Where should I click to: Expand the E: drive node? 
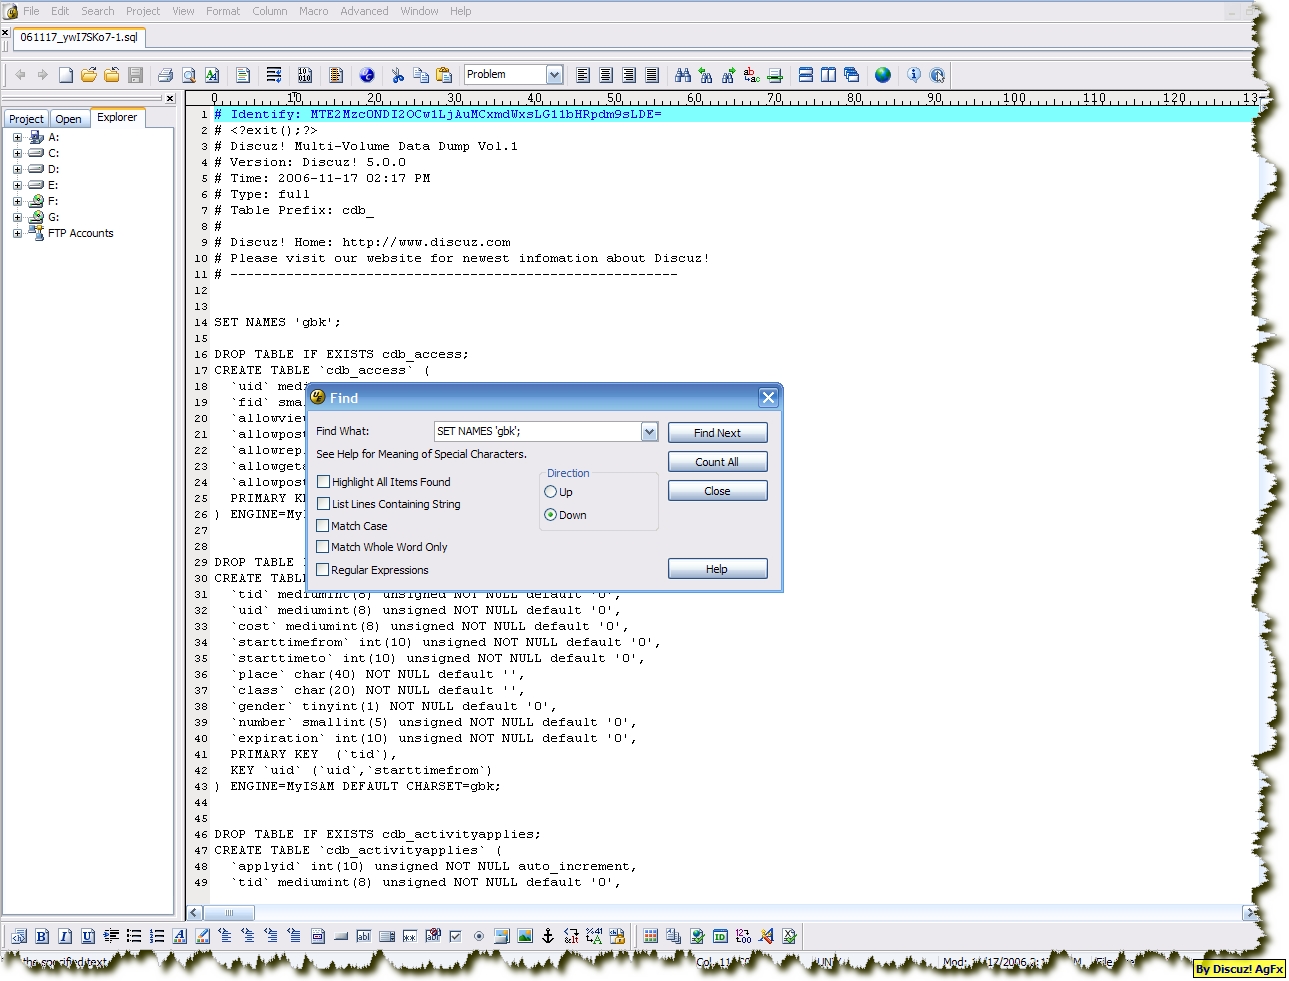coord(17,185)
